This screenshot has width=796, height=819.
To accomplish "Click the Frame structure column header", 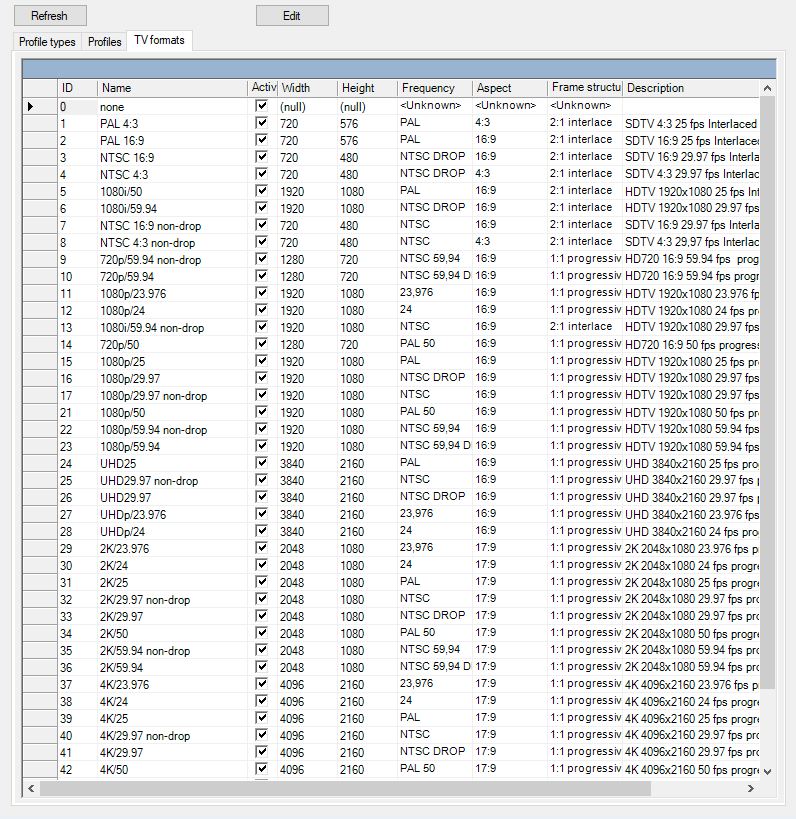I will point(585,88).
